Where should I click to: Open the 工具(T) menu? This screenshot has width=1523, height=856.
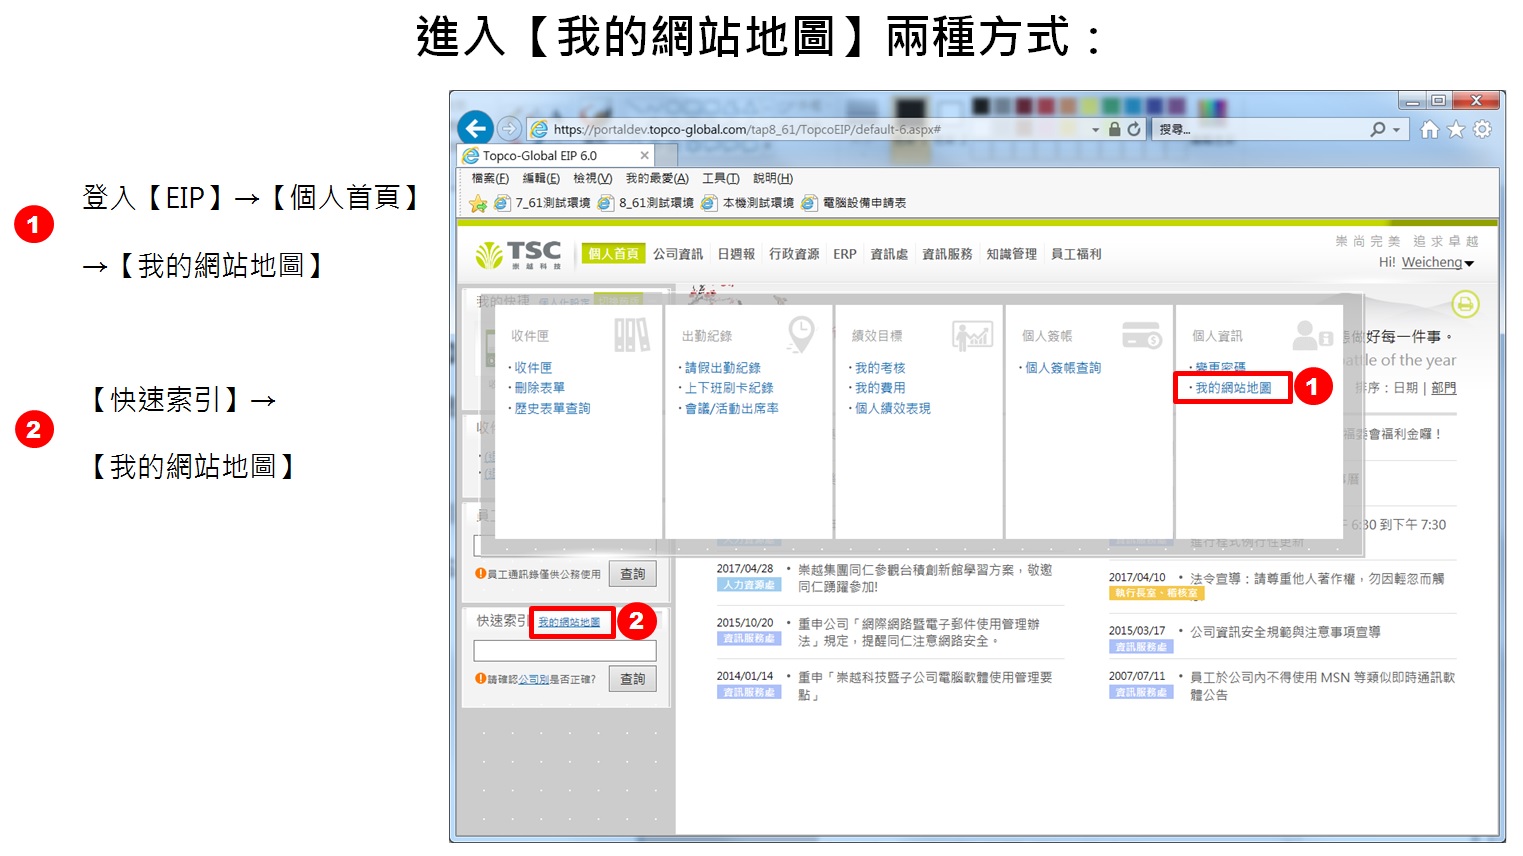pos(720,179)
